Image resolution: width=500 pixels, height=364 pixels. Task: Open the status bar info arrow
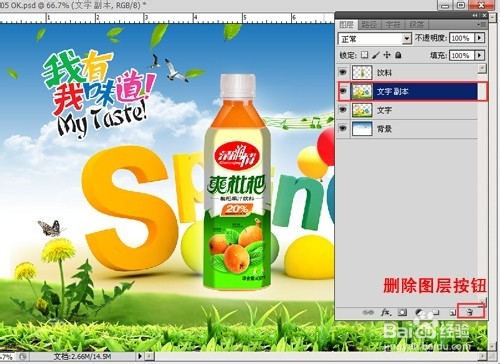point(140,356)
